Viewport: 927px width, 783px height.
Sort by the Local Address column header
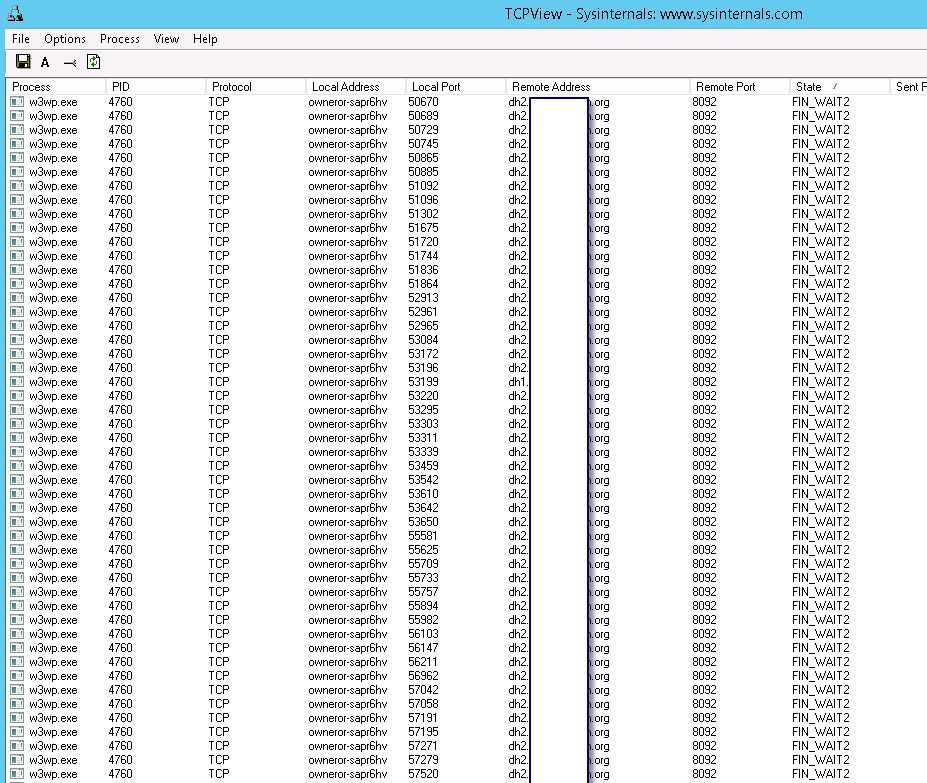[x=355, y=87]
